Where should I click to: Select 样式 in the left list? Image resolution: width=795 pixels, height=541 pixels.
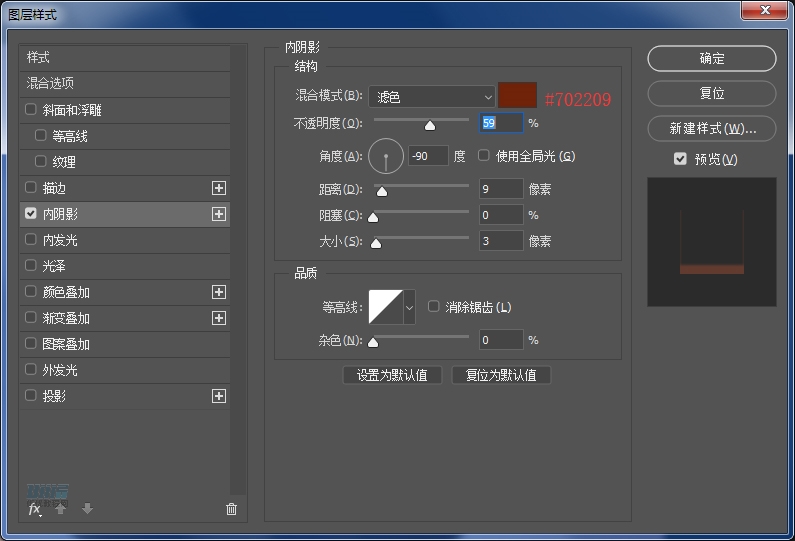click(125, 58)
